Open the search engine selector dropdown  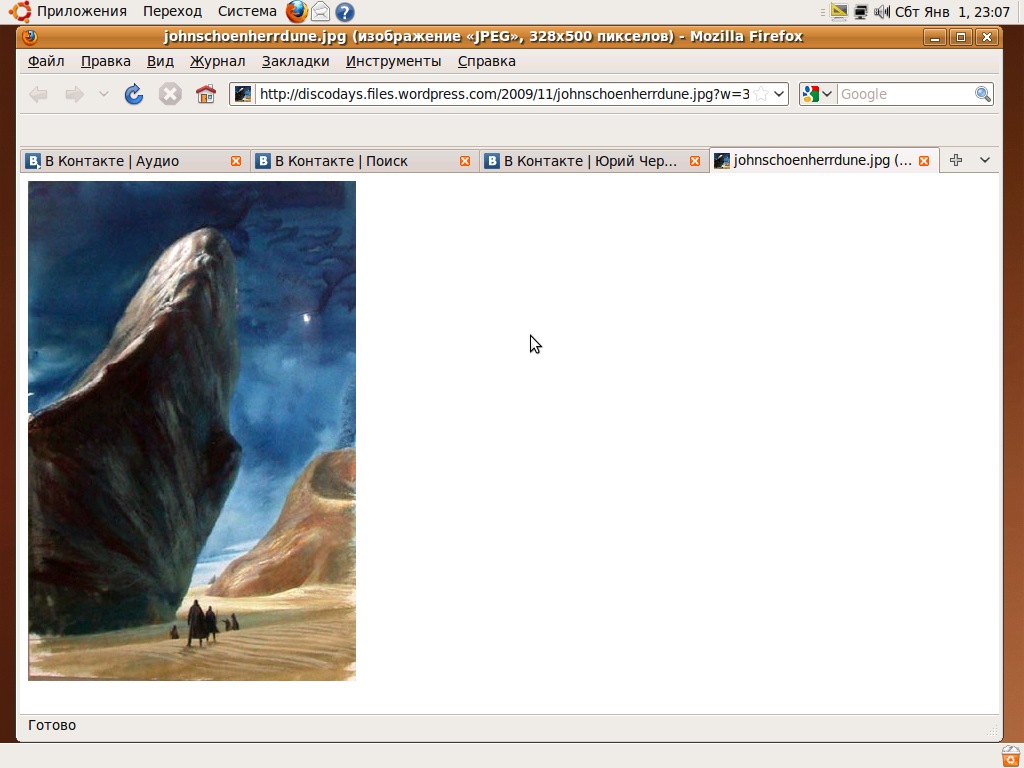[817, 94]
